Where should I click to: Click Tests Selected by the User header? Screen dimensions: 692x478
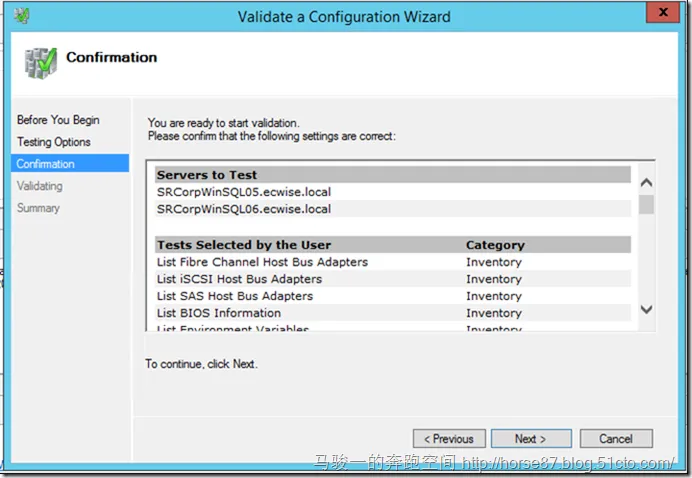(x=244, y=245)
